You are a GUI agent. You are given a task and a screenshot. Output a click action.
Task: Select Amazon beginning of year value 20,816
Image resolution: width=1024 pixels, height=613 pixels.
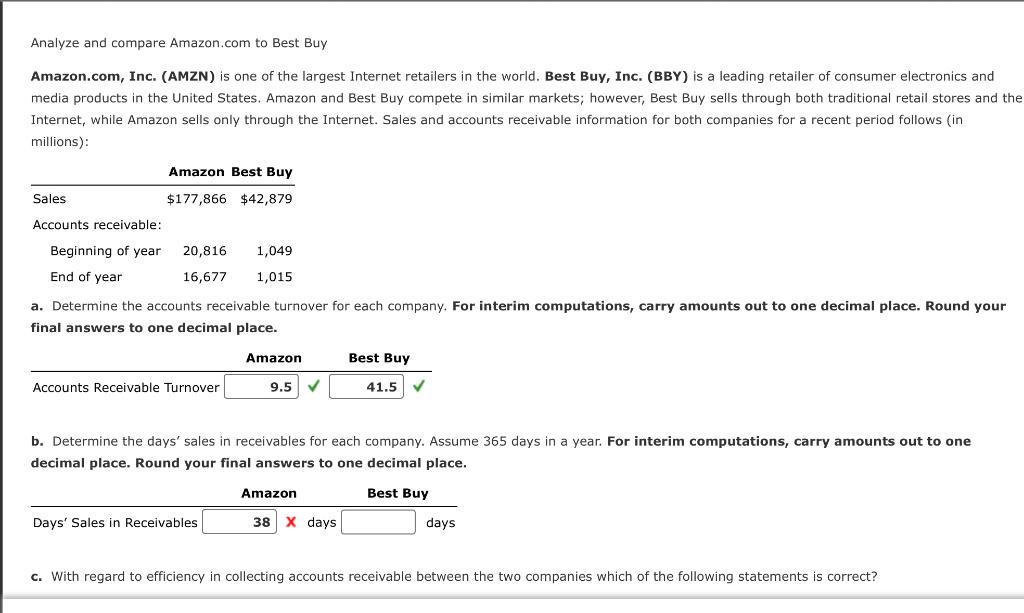pos(204,251)
